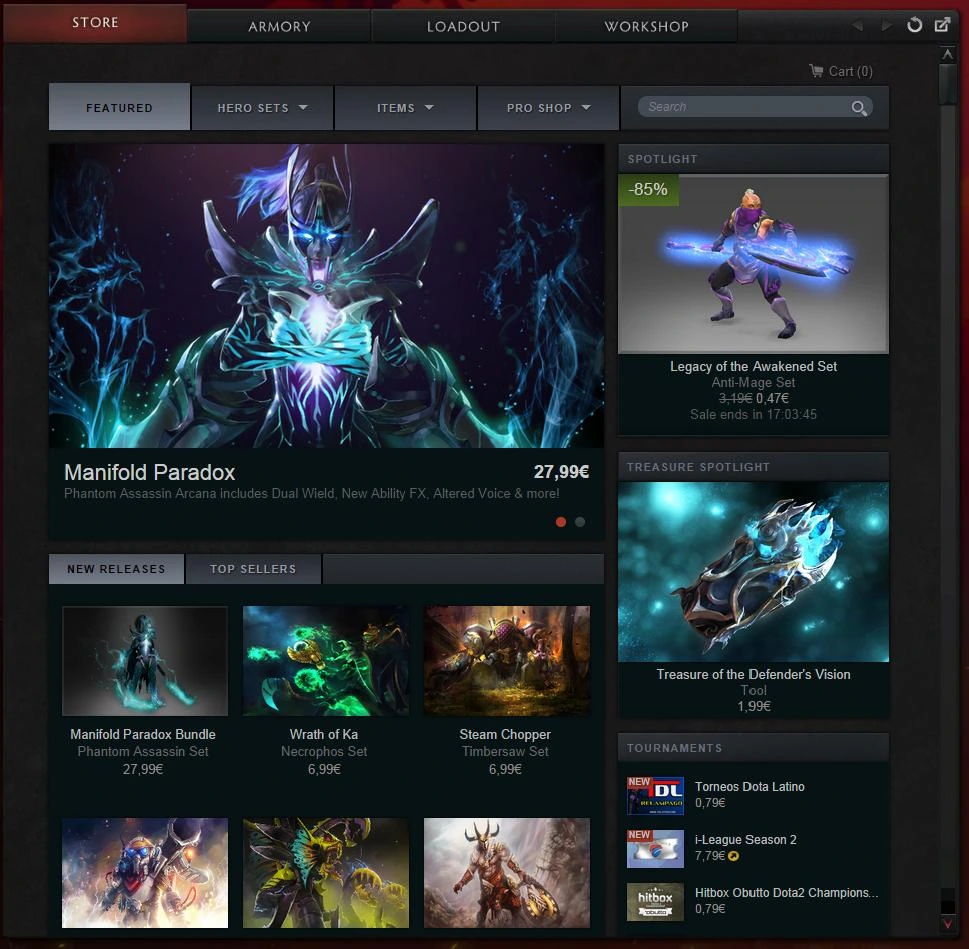Screen dimensions: 969x949
Task: Click the 1,99€ treasure price
Action: [x=754, y=706]
